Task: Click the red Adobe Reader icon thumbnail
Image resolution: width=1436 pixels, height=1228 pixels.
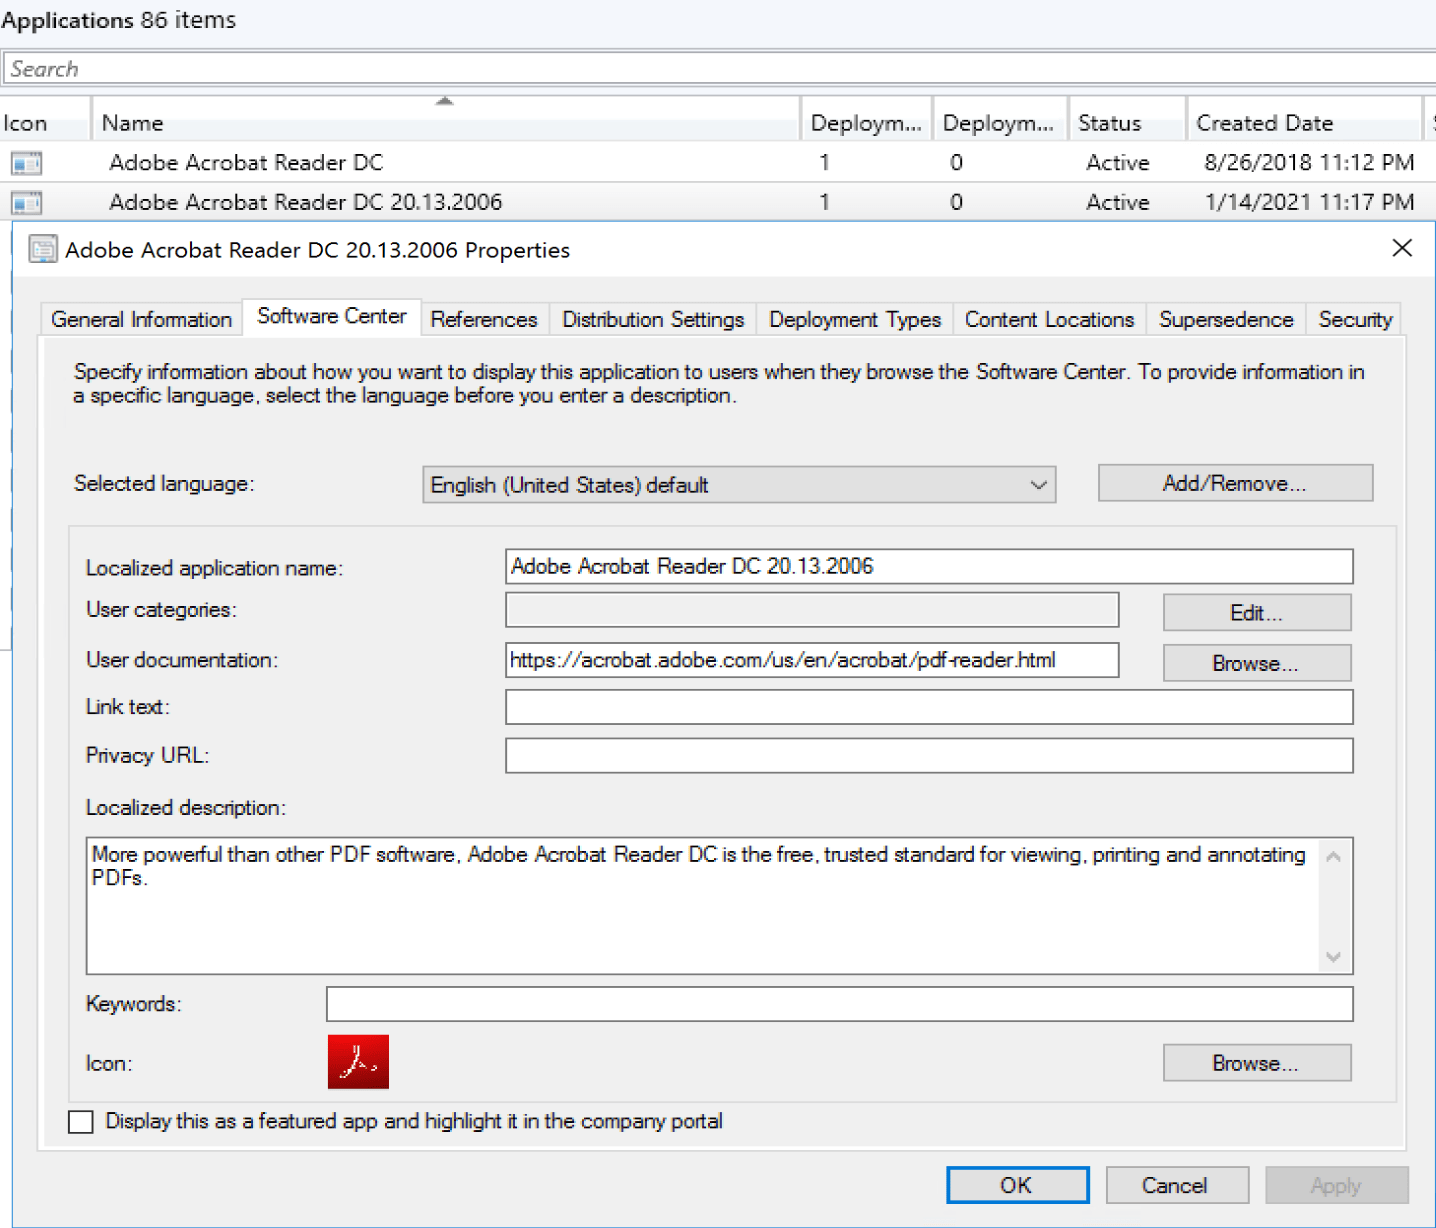Action: [357, 1062]
